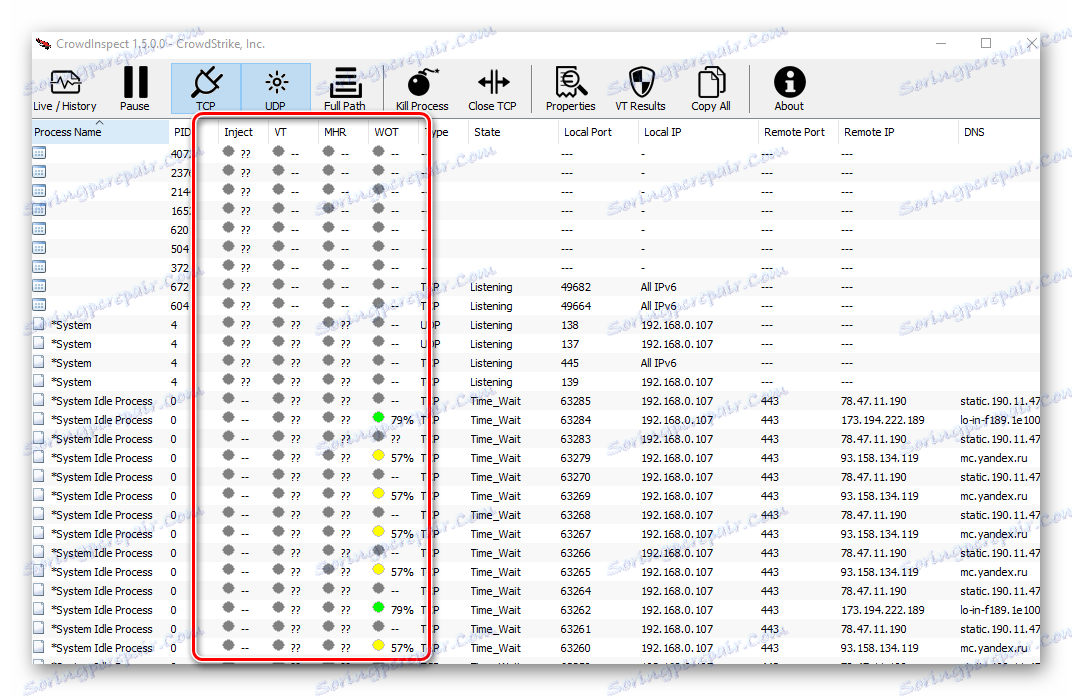The image size is (1072, 696).
Task: Sort by the Inject column header
Action: pyautogui.click(x=243, y=132)
